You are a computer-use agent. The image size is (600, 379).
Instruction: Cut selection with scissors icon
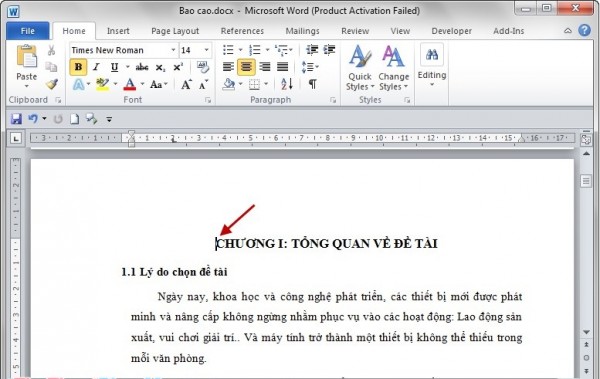(51, 50)
